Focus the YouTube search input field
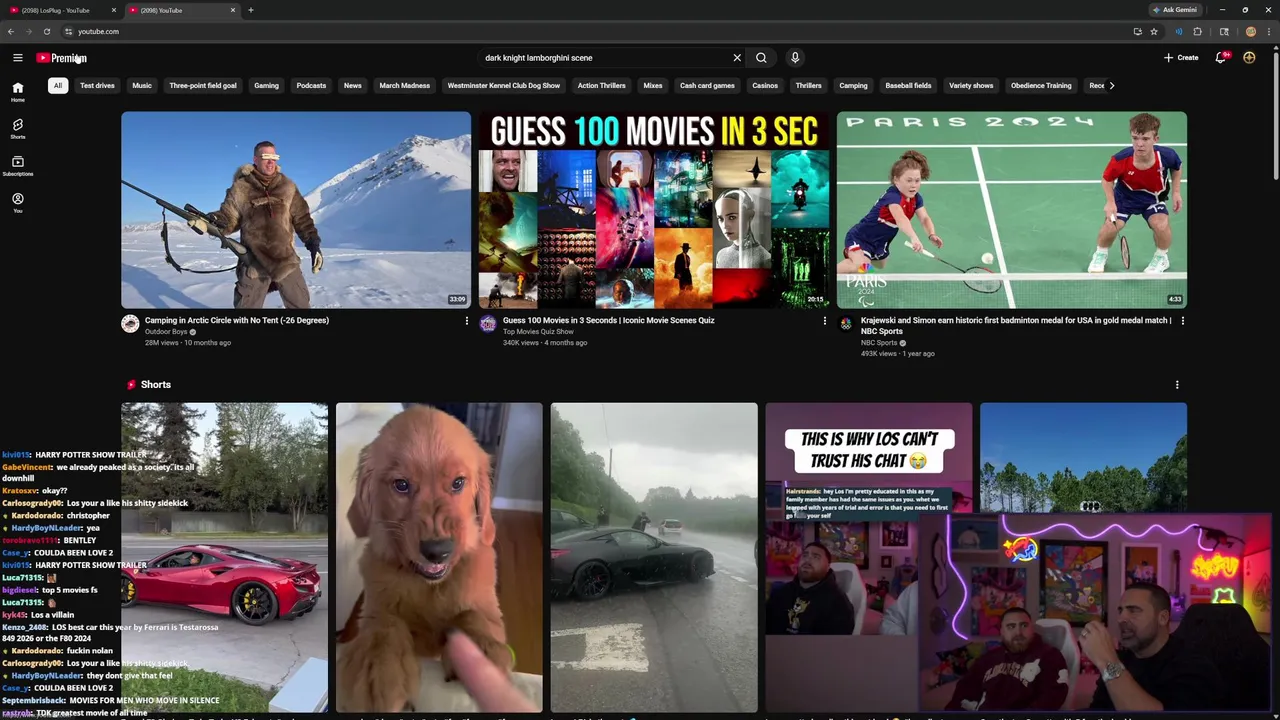This screenshot has height=720, width=1280. 605,58
